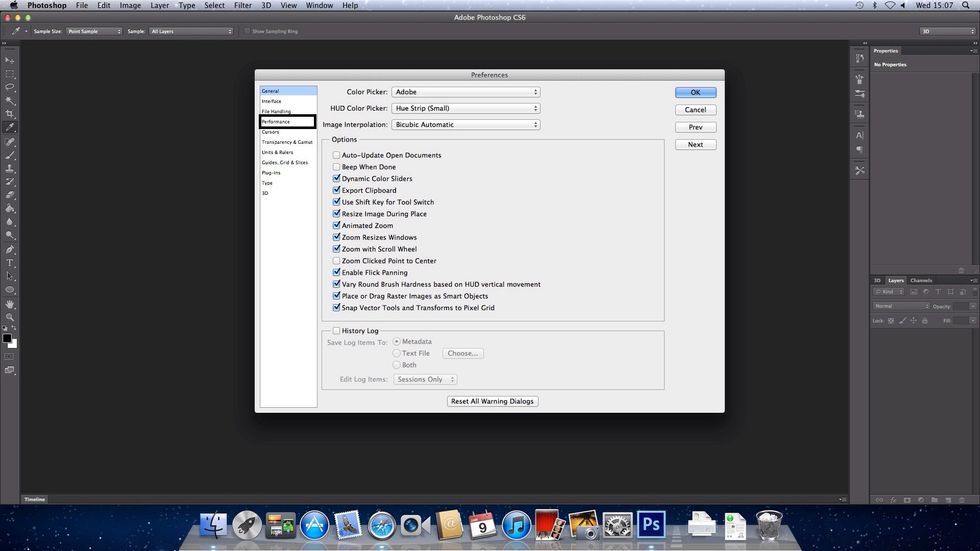Open the Filter menu
The height and width of the screenshot is (551, 980).
[242, 5]
